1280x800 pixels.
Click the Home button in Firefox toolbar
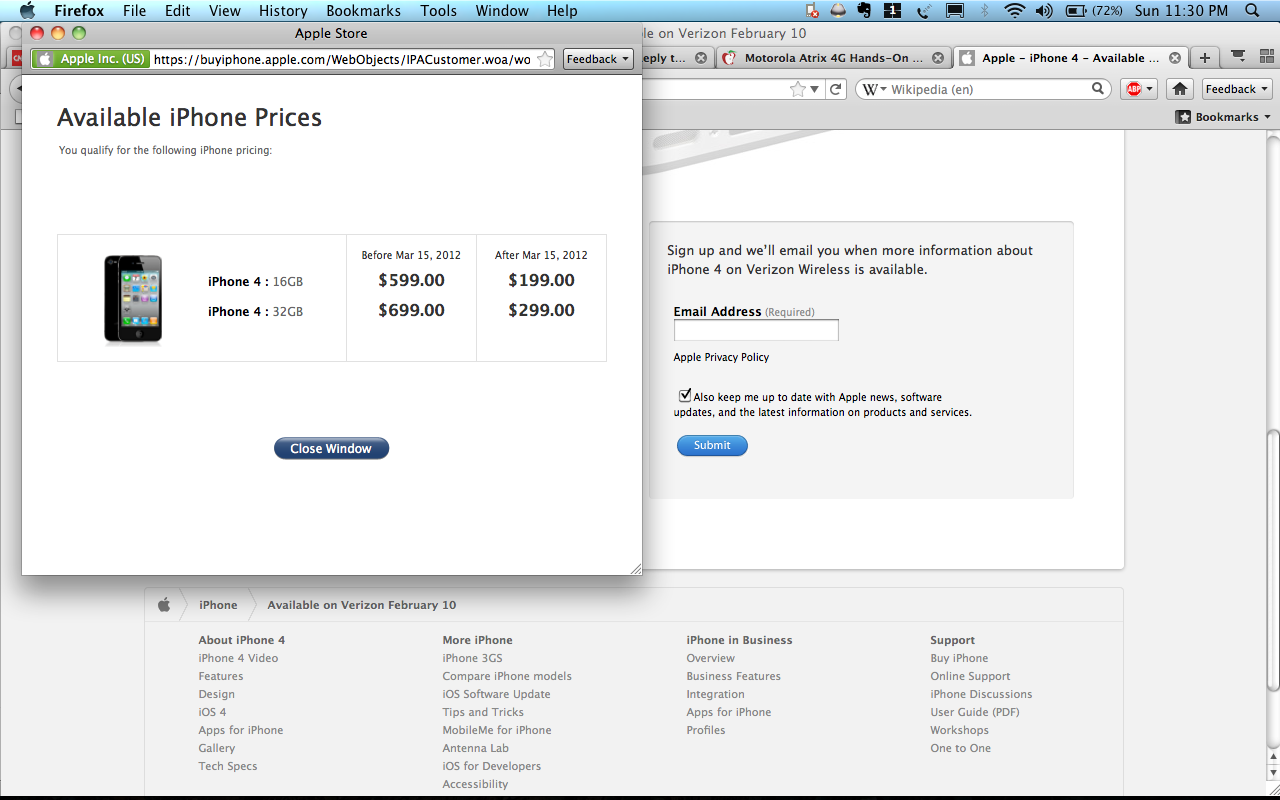pos(1180,89)
